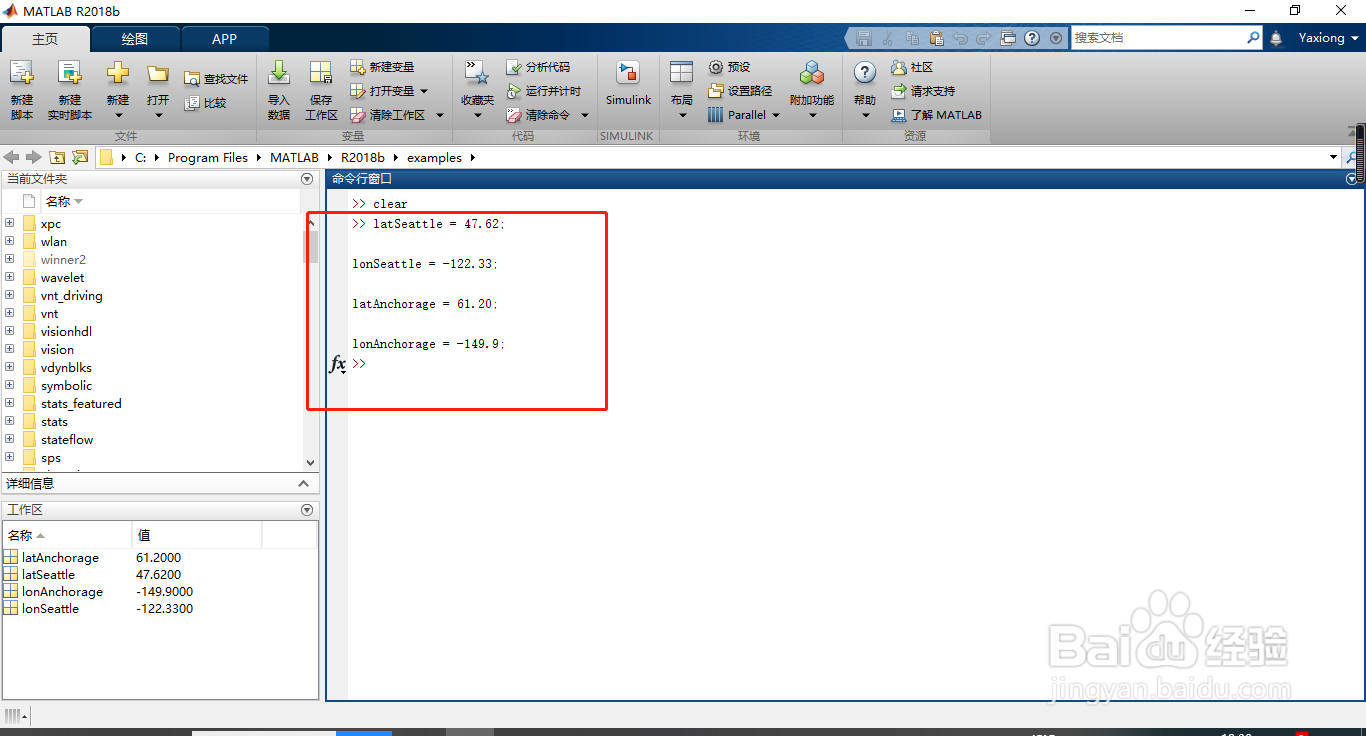1366x736 pixels.
Task: Open the address bar history dropdown
Action: tap(1333, 157)
